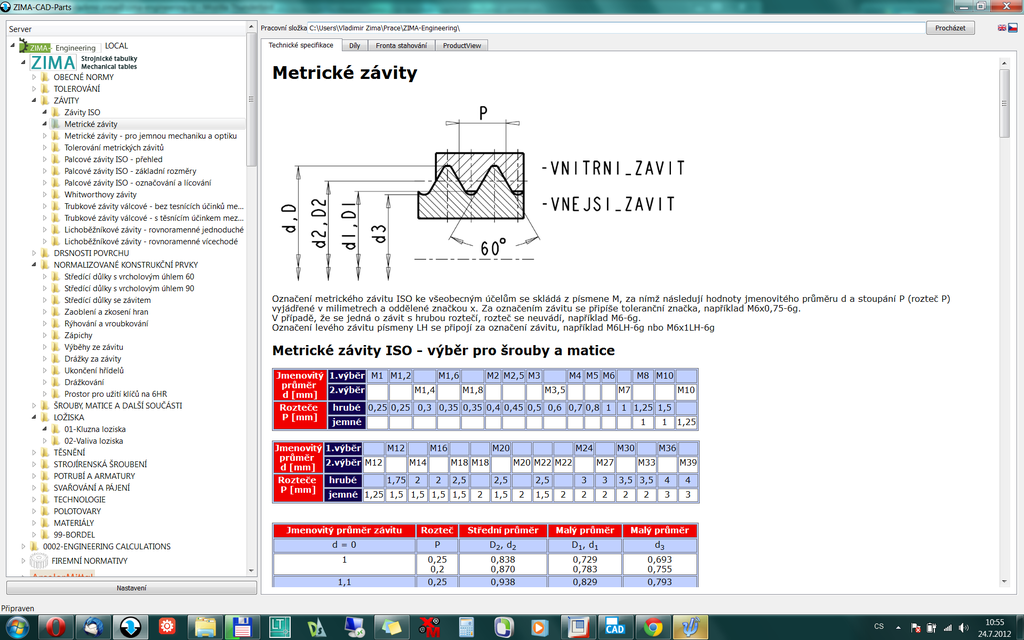
Task: Select Tolerování metrických závitů item
Action: [x=114, y=148]
